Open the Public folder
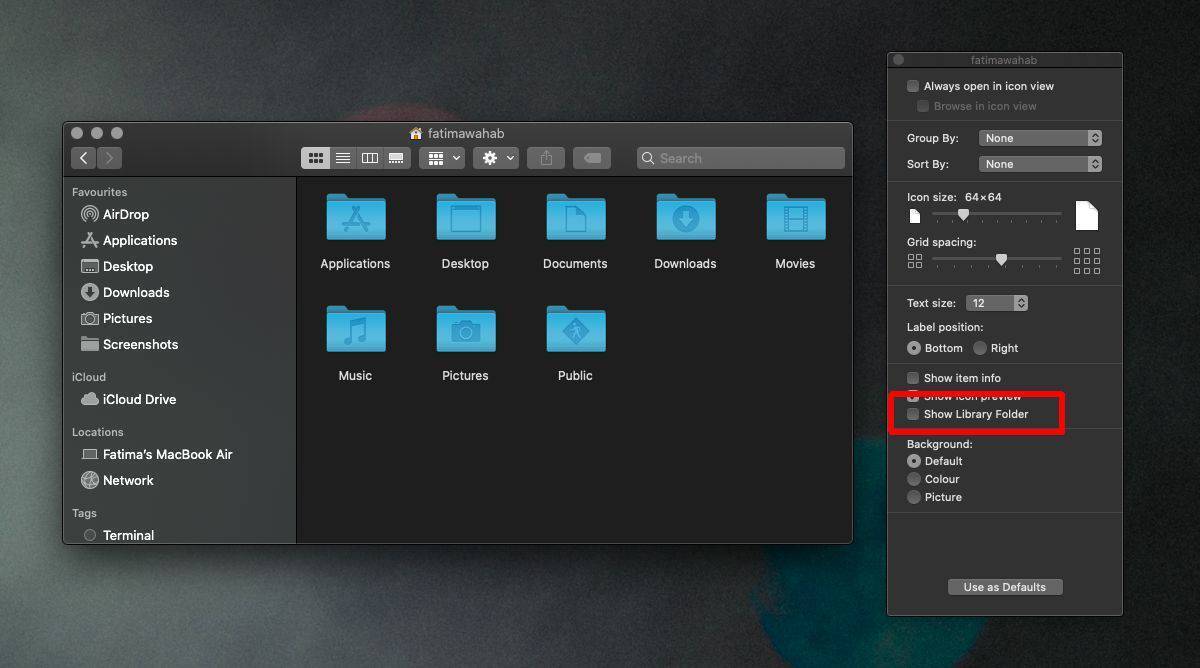1200x668 pixels. [575, 329]
